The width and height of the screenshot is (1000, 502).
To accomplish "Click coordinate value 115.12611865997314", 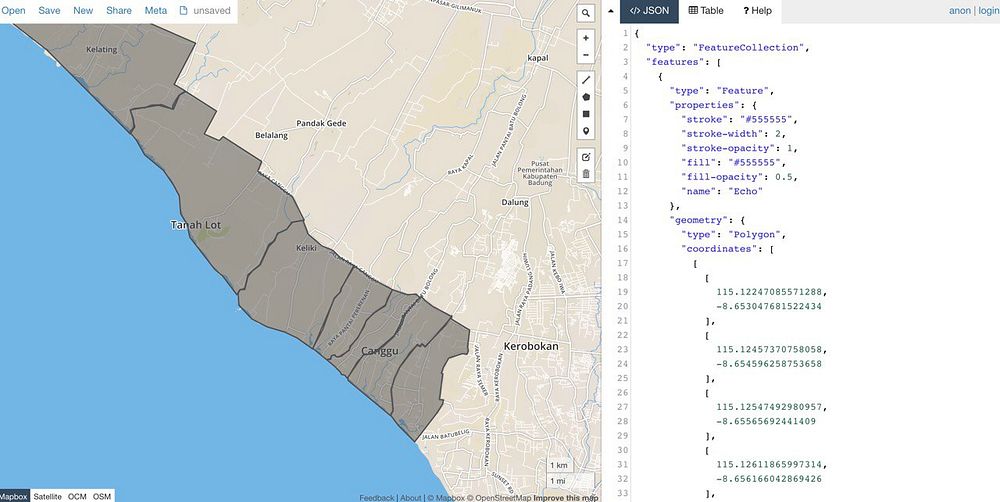I will (x=770, y=464).
